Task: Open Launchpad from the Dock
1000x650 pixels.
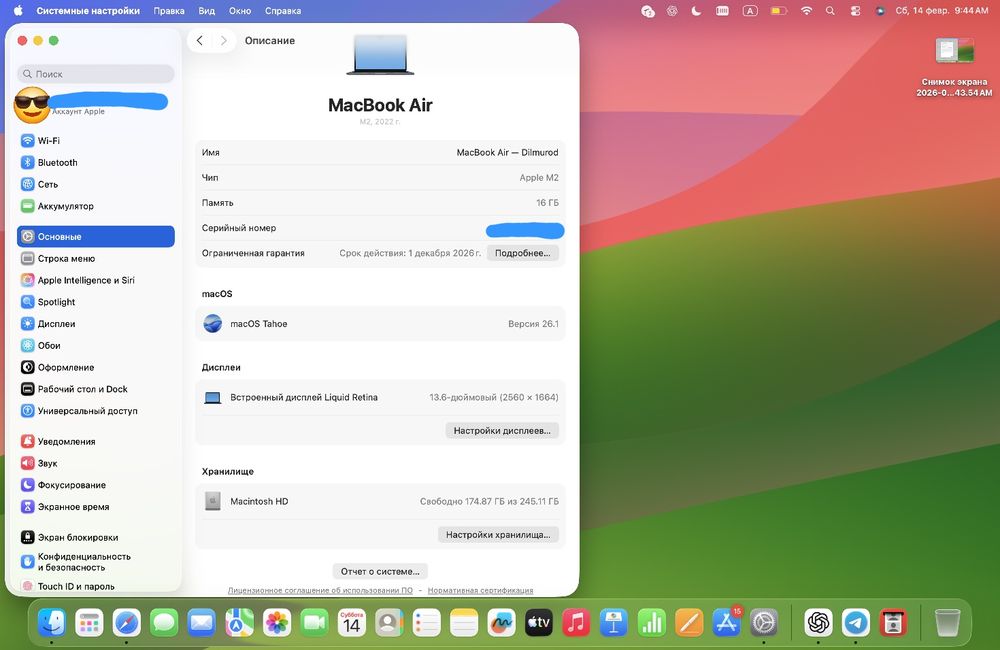Action: pyautogui.click(x=89, y=623)
